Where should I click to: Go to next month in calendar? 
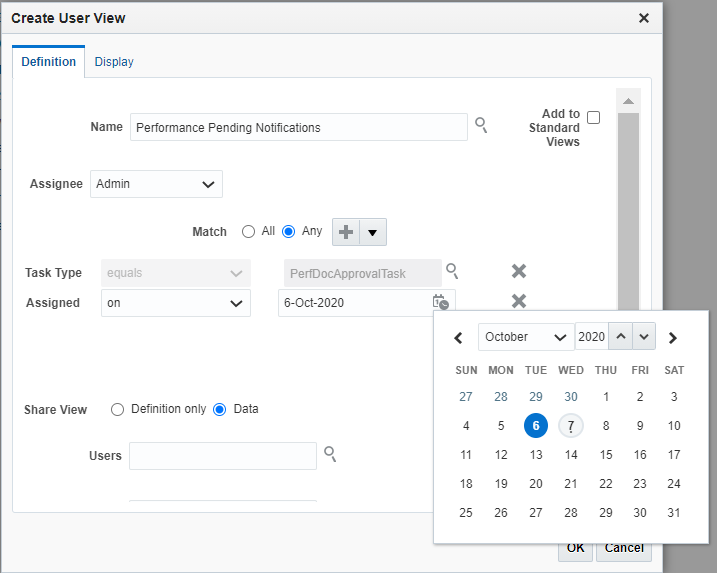click(672, 338)
